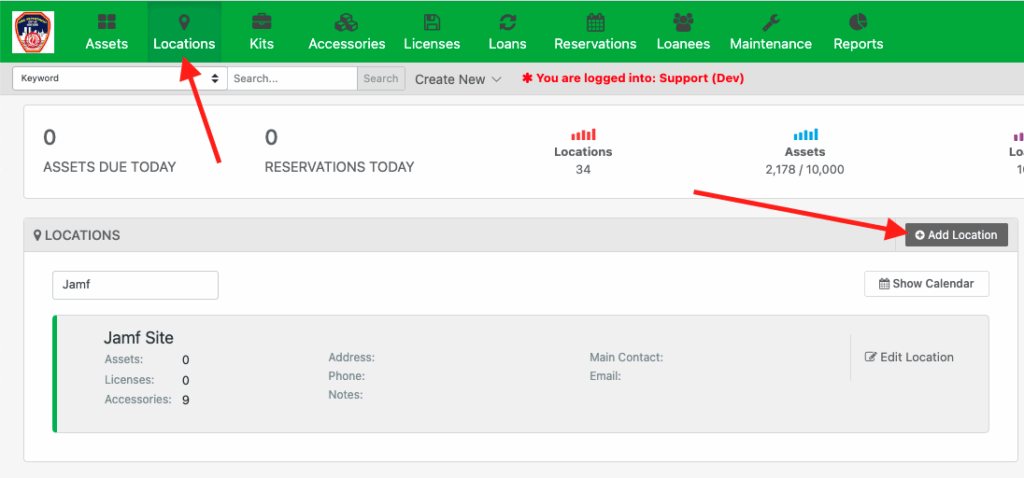This screenshot has width=1024, height=478.
Task: Click the ASSETS DUE TODAY counter
Action: [x=109, y=151]
